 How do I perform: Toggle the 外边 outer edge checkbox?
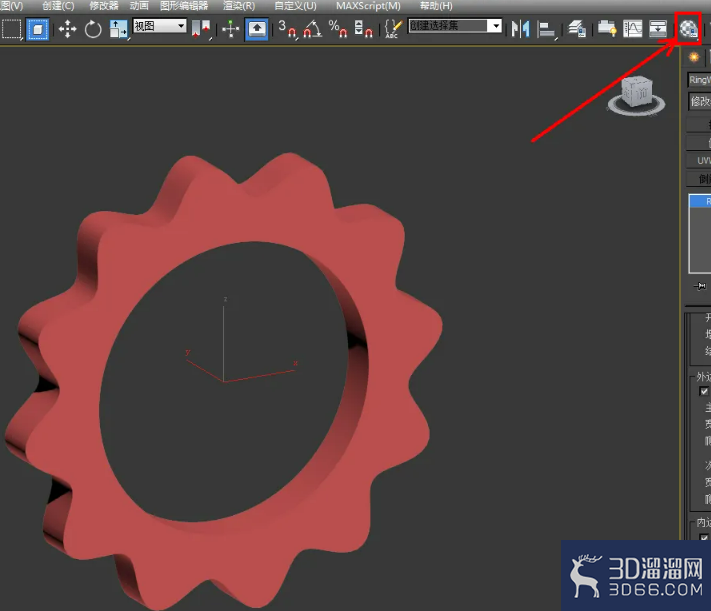704,391
